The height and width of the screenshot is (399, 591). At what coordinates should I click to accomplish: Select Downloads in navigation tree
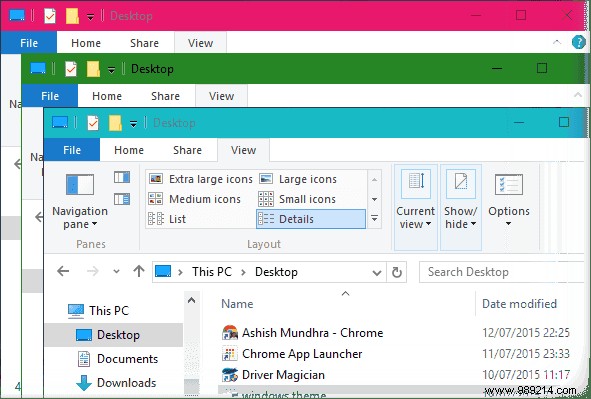116,383
